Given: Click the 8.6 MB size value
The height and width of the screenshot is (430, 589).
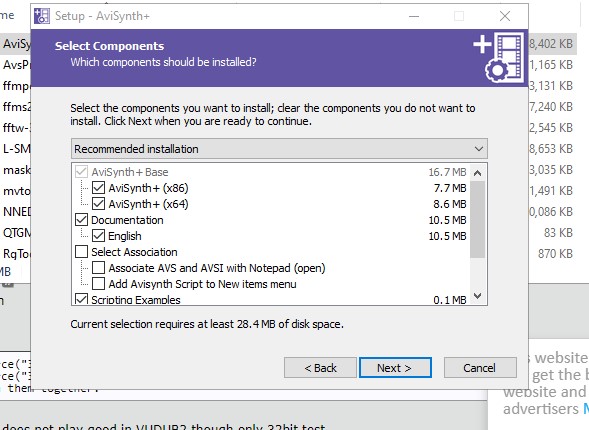Looking at the screenshot, I should [x=450, y=204].
